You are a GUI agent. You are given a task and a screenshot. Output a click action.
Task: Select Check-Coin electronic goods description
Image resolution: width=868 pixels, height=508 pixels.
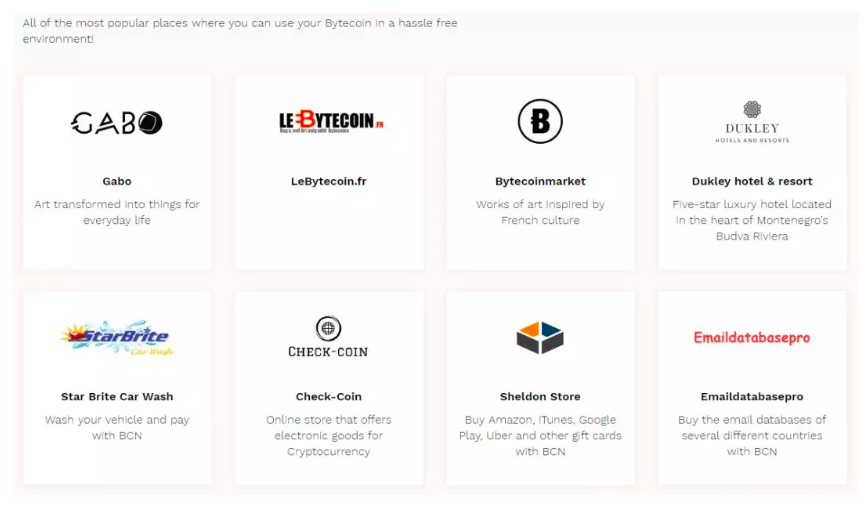click(x=329, y=436)
